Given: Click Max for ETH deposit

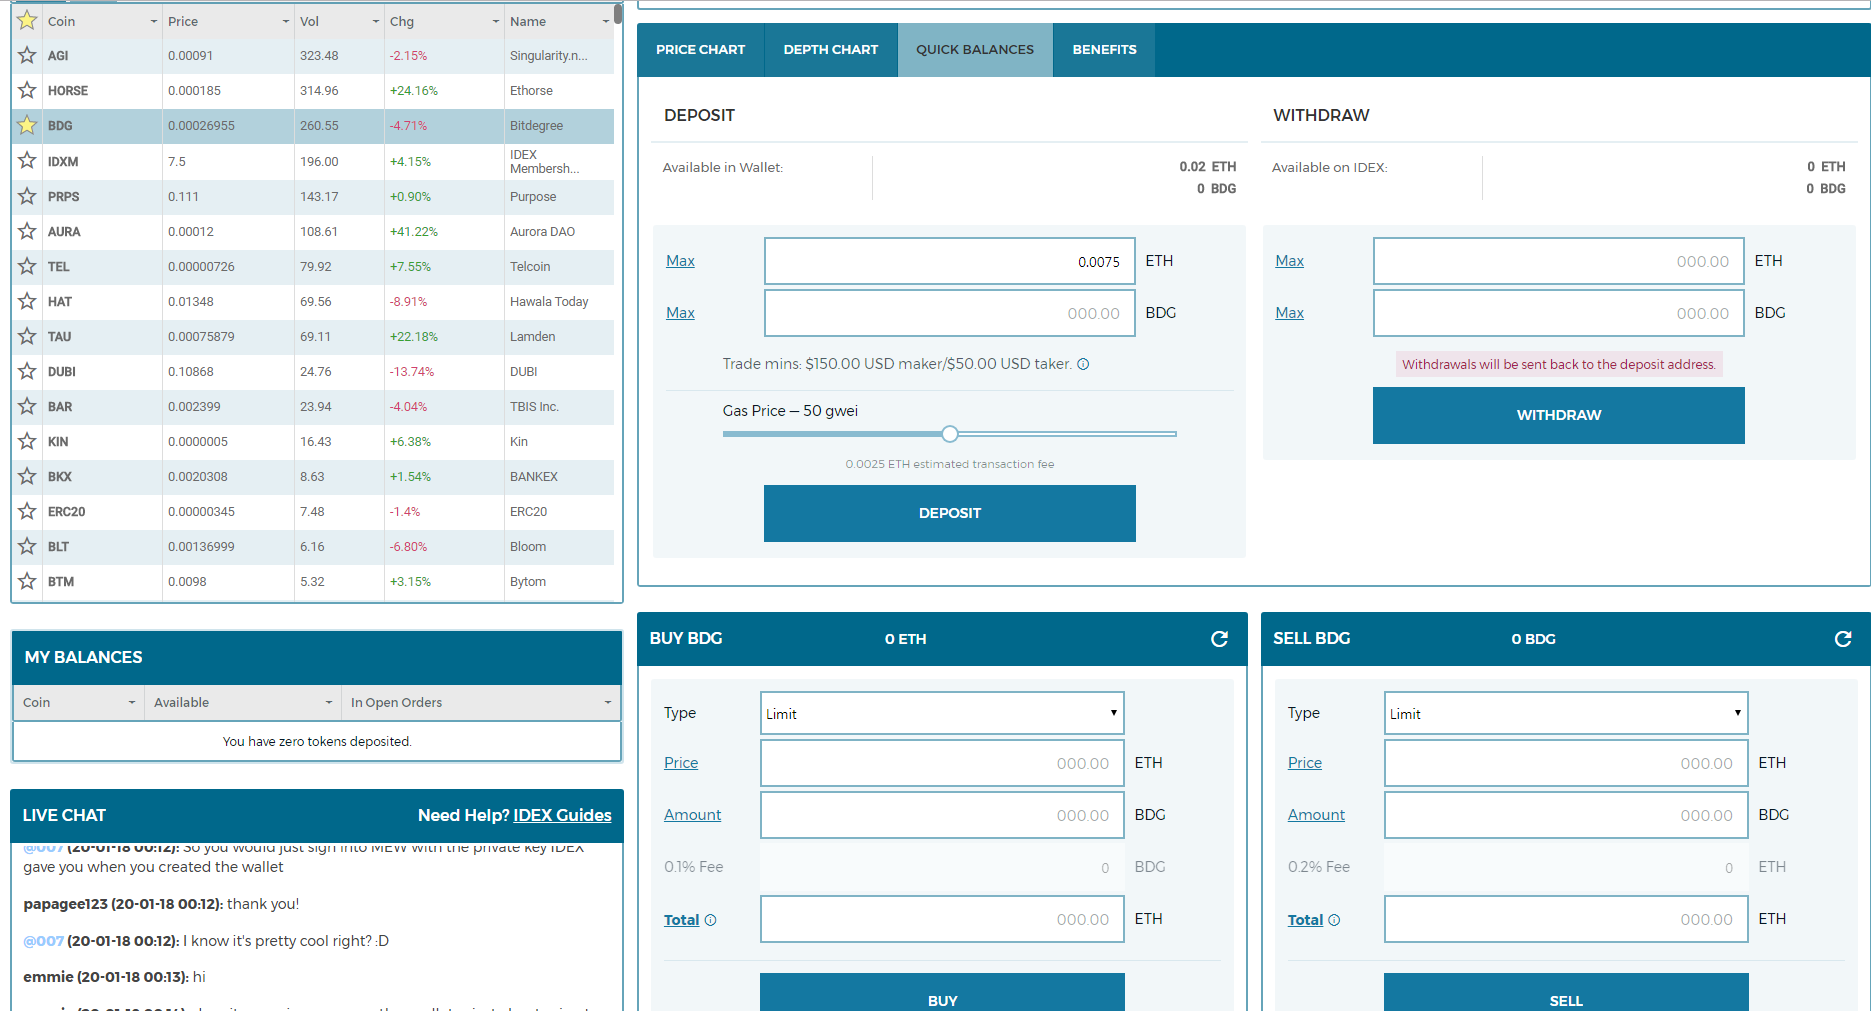Looking at the screenshot, I should (680, 261).
